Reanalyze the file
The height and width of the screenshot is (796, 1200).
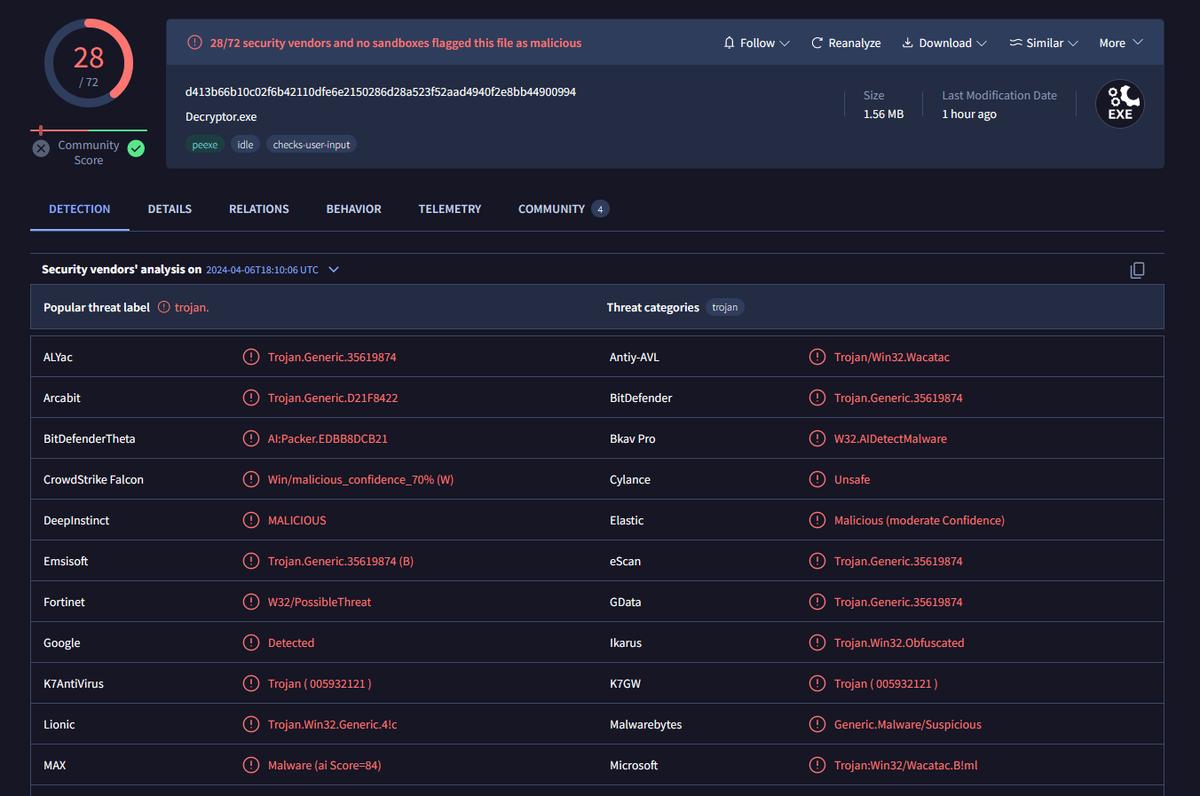pos(846,43)
